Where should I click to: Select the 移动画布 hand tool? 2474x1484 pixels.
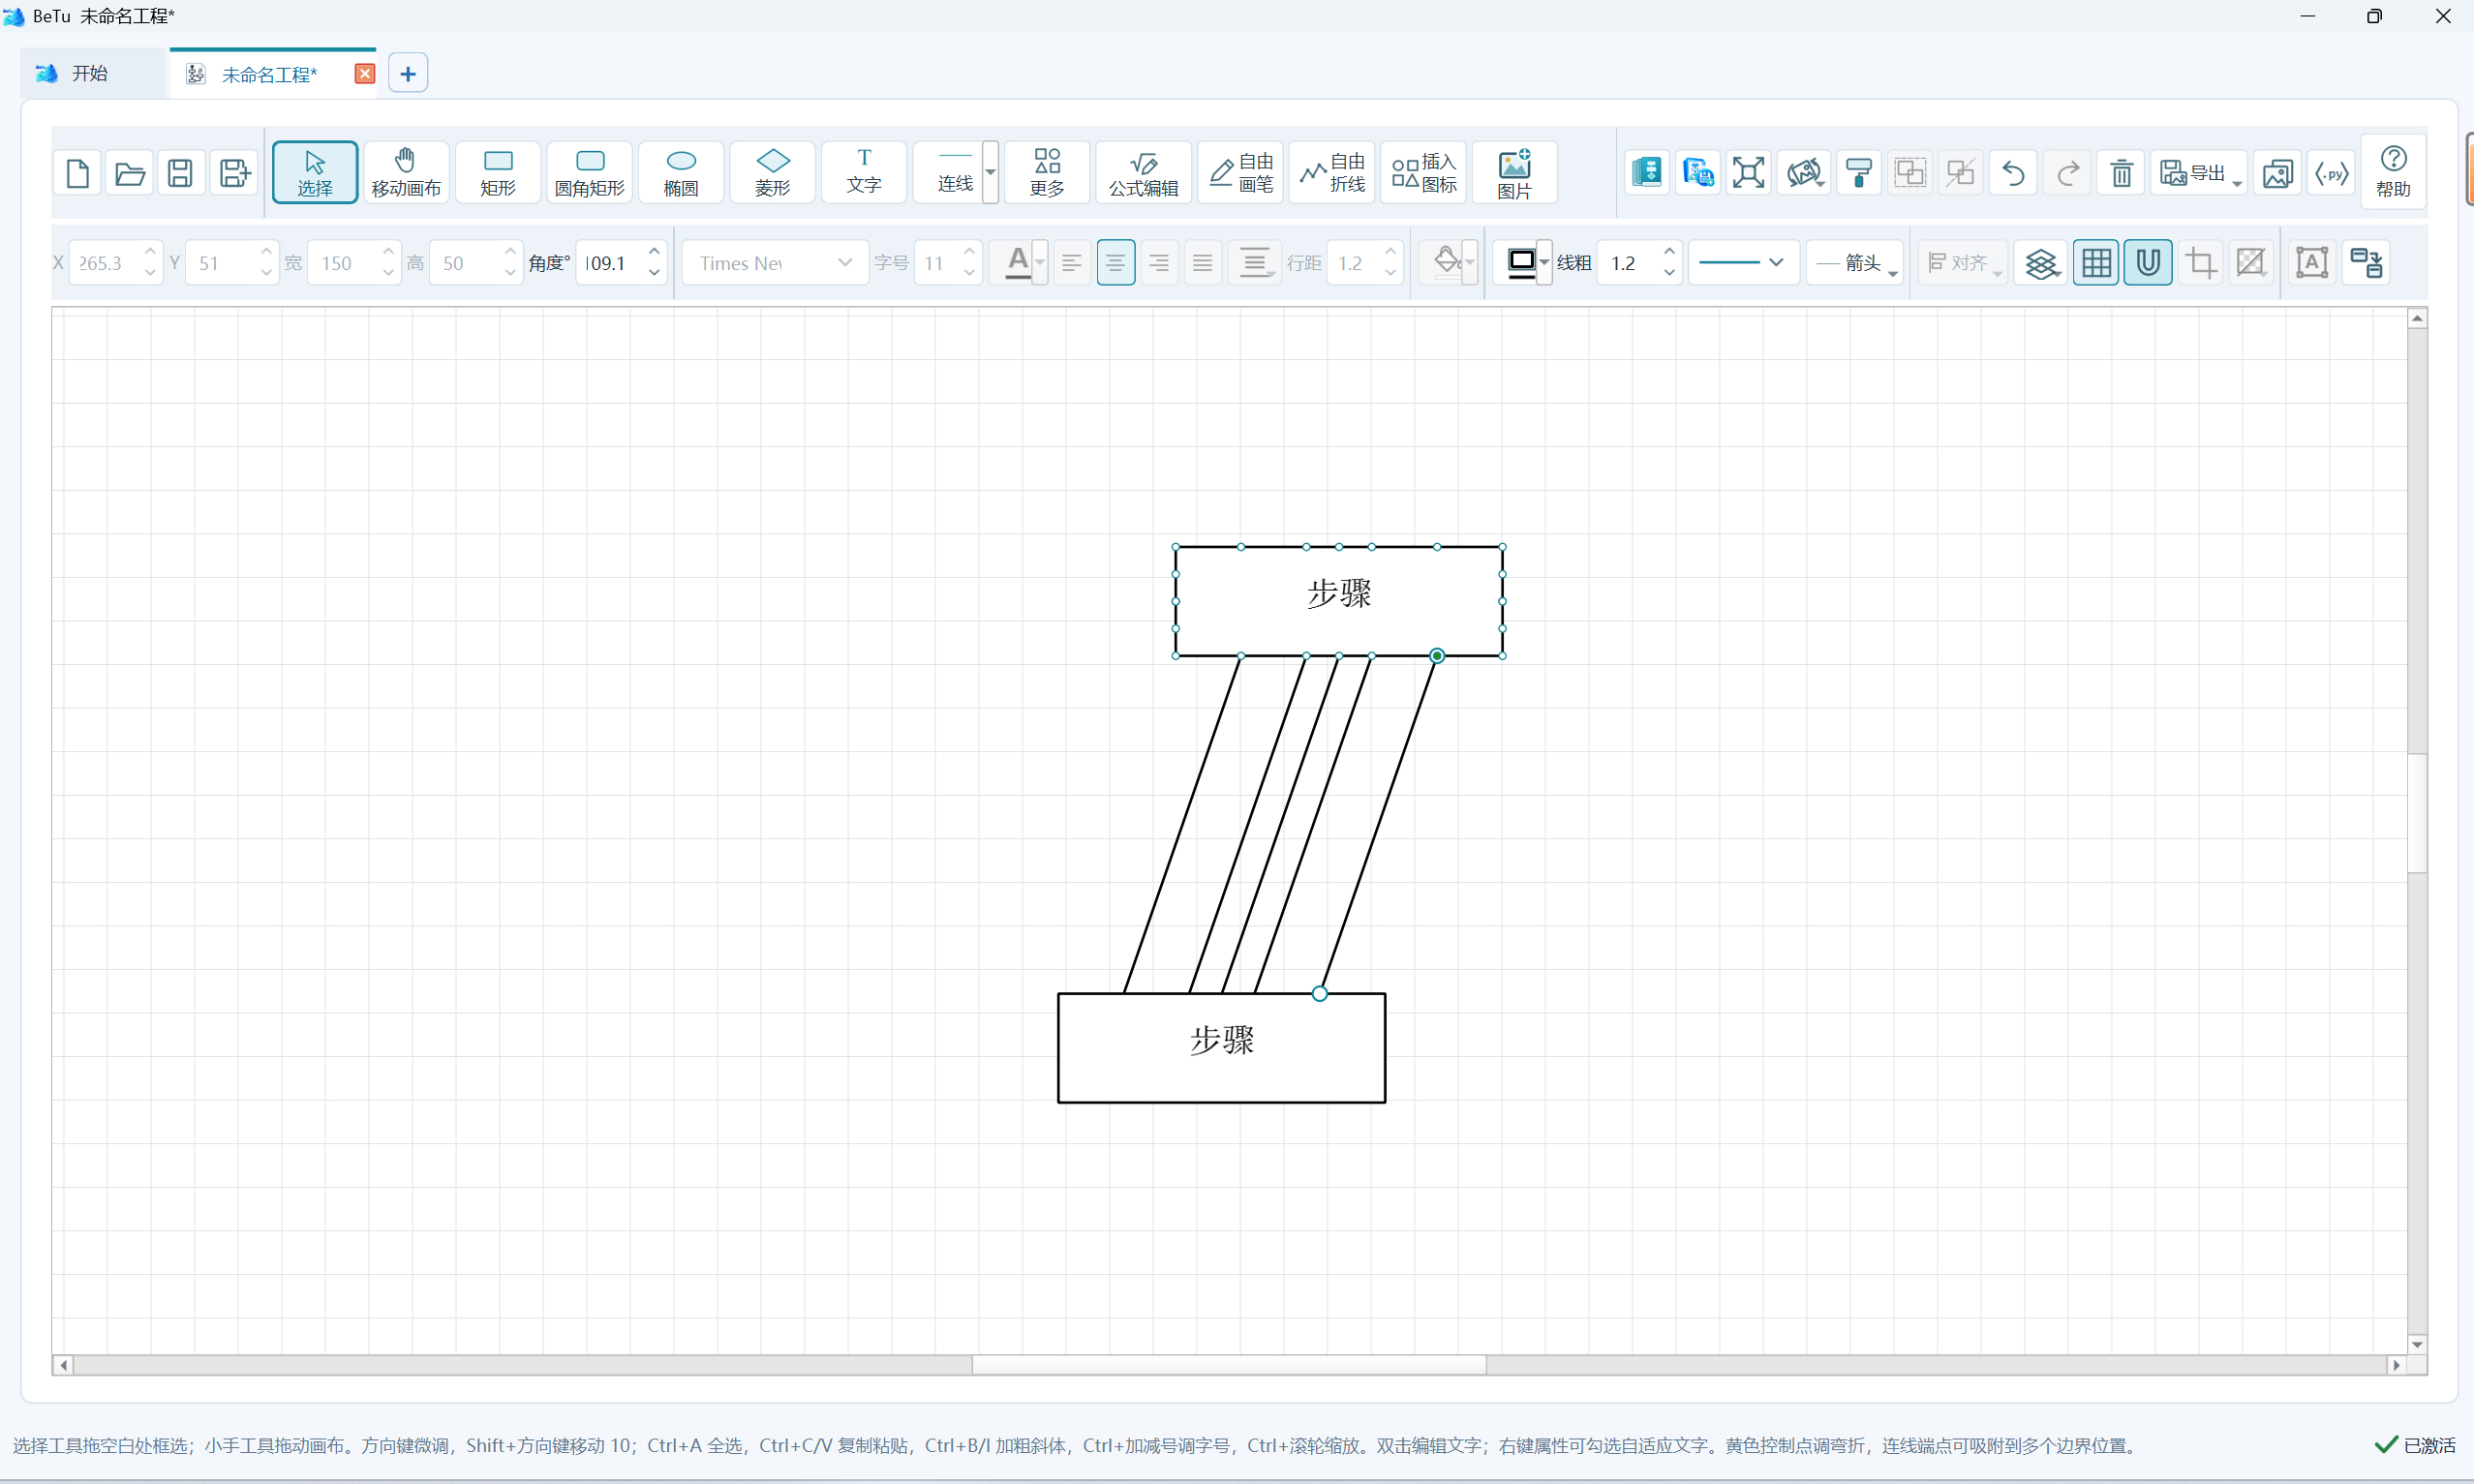(406, 173)
